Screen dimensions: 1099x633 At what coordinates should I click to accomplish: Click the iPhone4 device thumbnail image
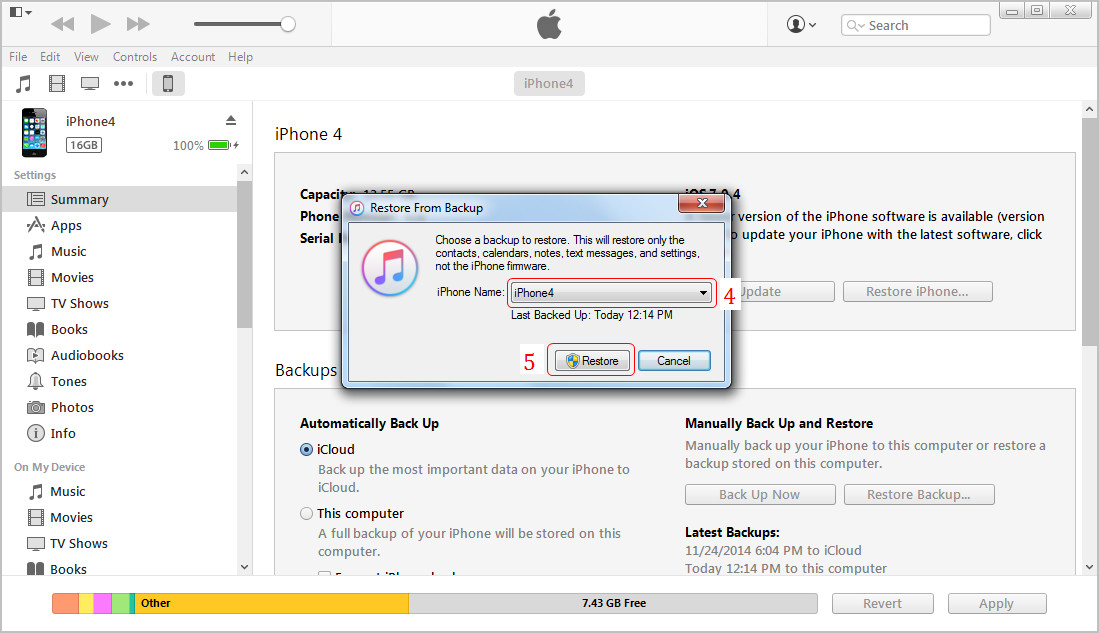tap(34, 132)
